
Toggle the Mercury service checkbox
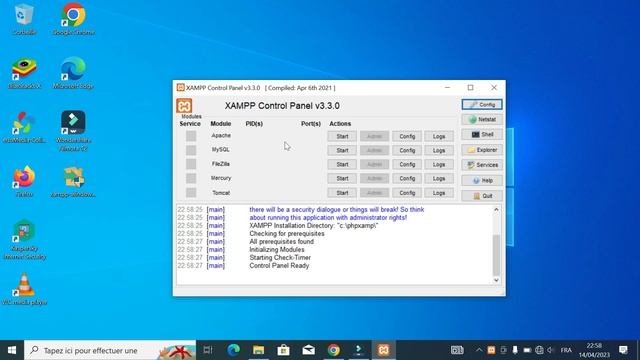(191, 178)
